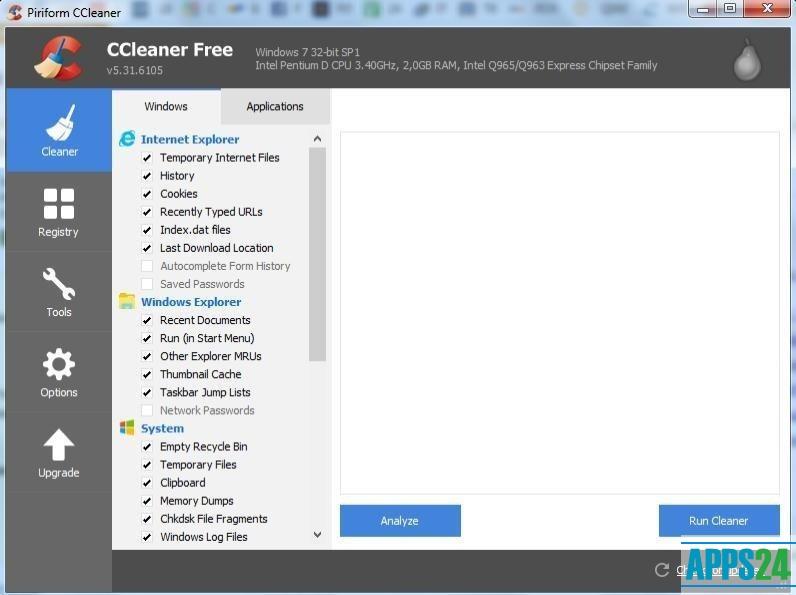
Task: Open the Tools wrench icon
Action: coord(59,284)
